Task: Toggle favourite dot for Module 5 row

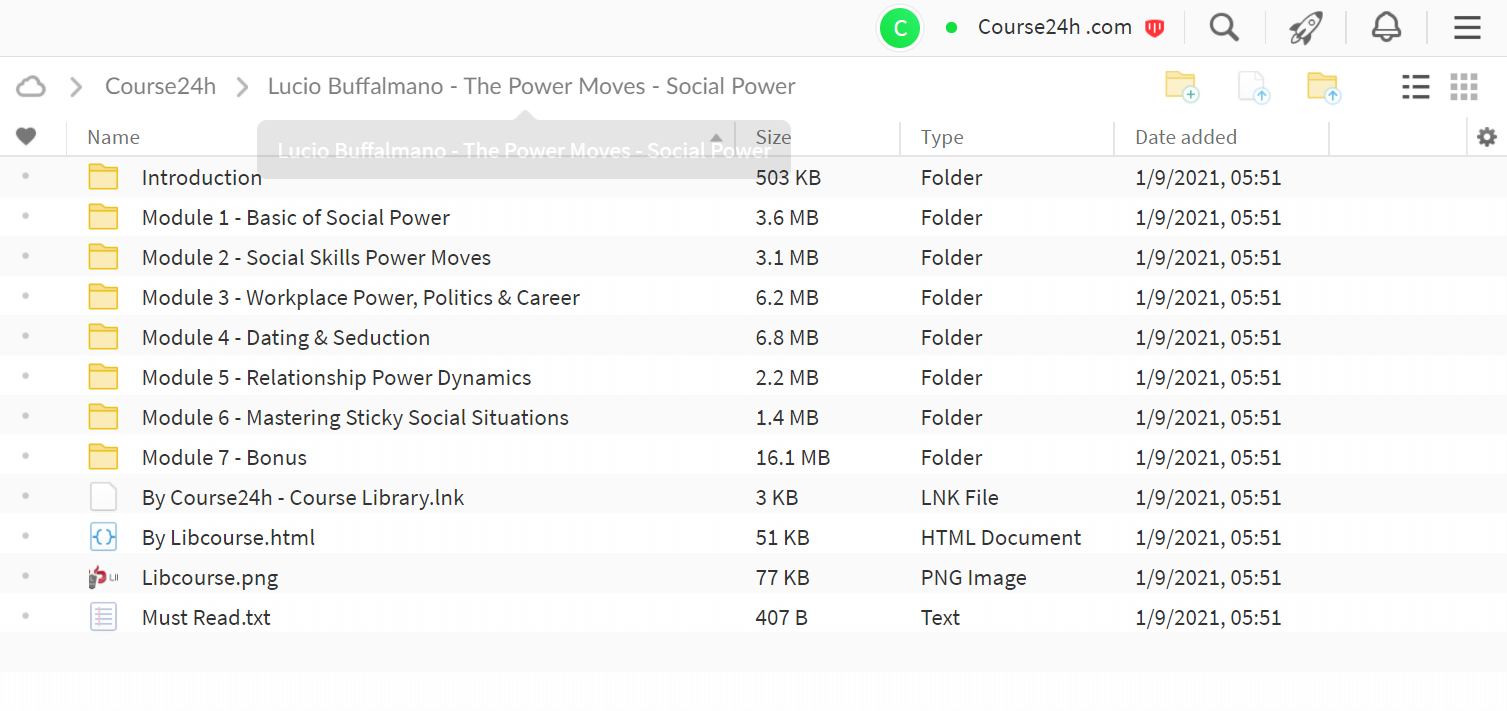Action: pos(25,376)
